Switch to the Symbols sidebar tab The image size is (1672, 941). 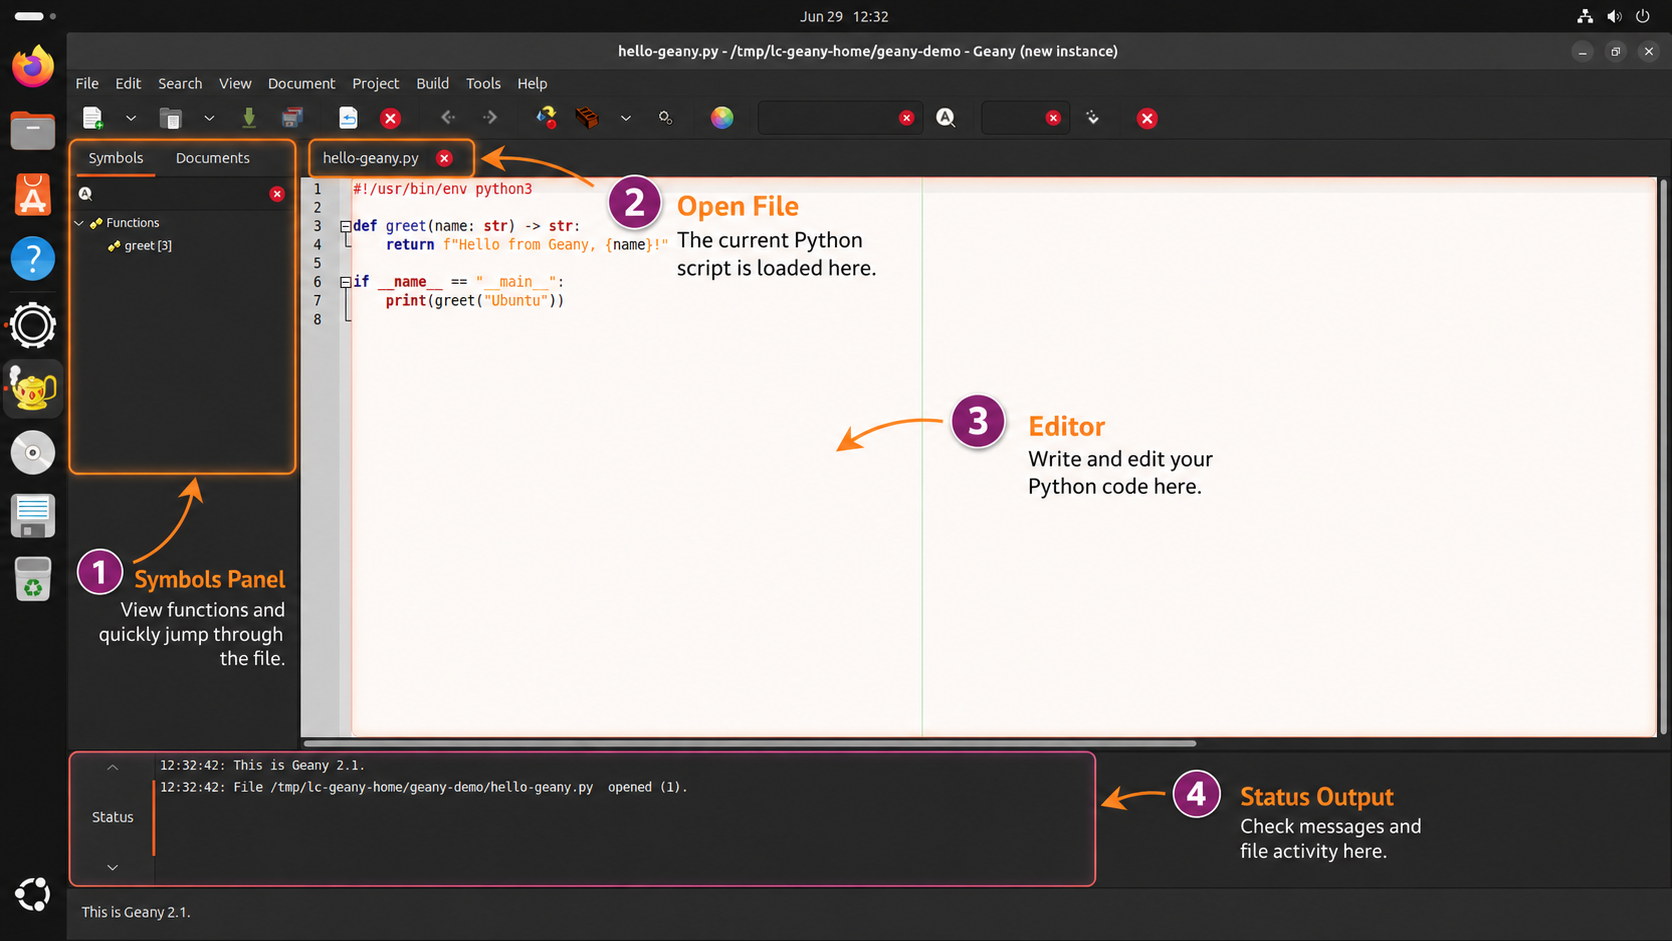point(115,158)
